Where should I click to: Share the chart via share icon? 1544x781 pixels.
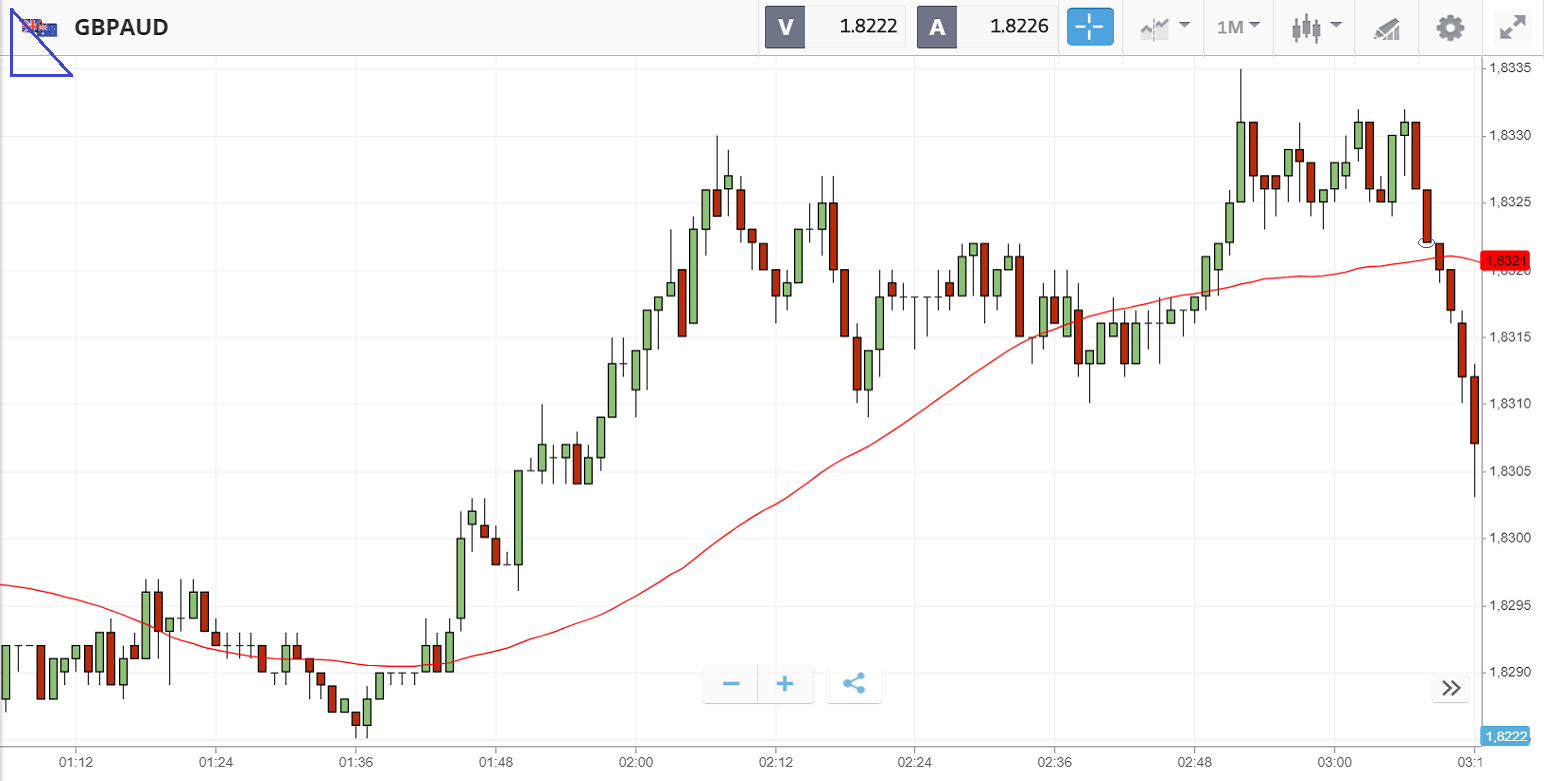[x=853, y=685]
